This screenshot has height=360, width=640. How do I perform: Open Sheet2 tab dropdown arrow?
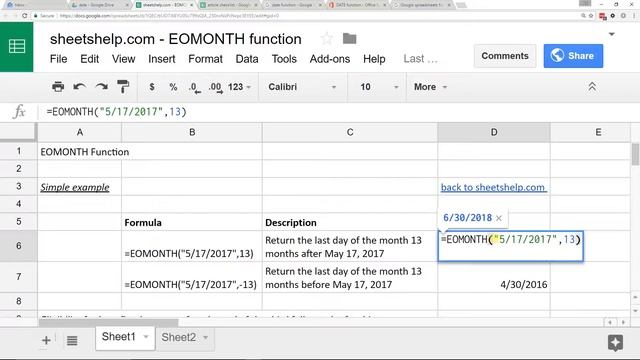(205, 338)
